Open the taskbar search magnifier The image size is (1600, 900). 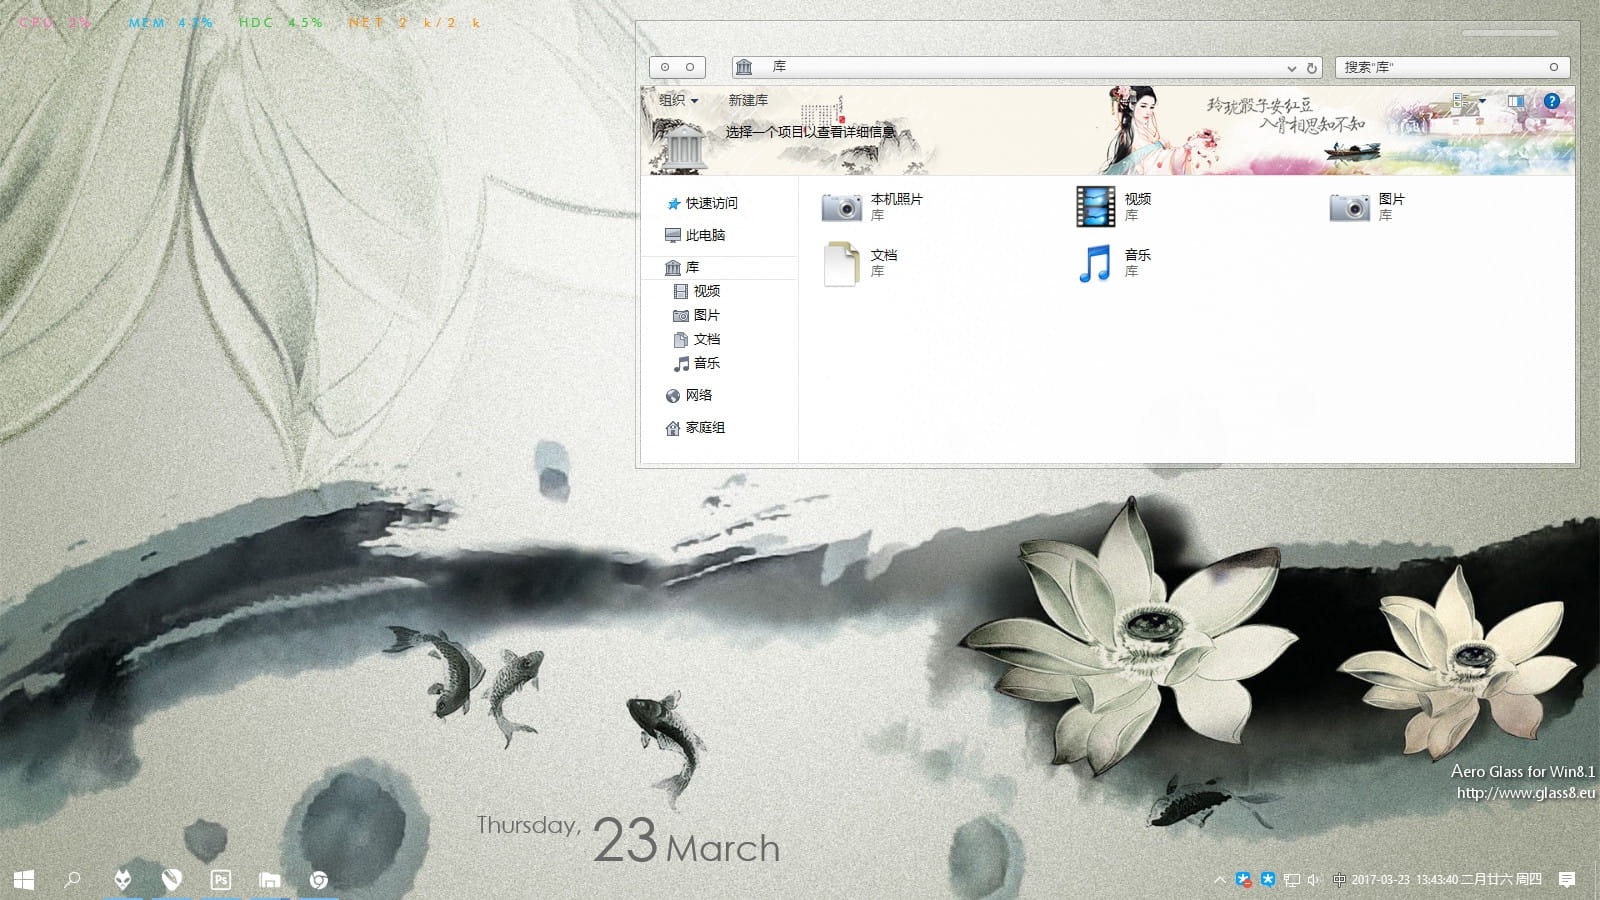click(72, 880)
